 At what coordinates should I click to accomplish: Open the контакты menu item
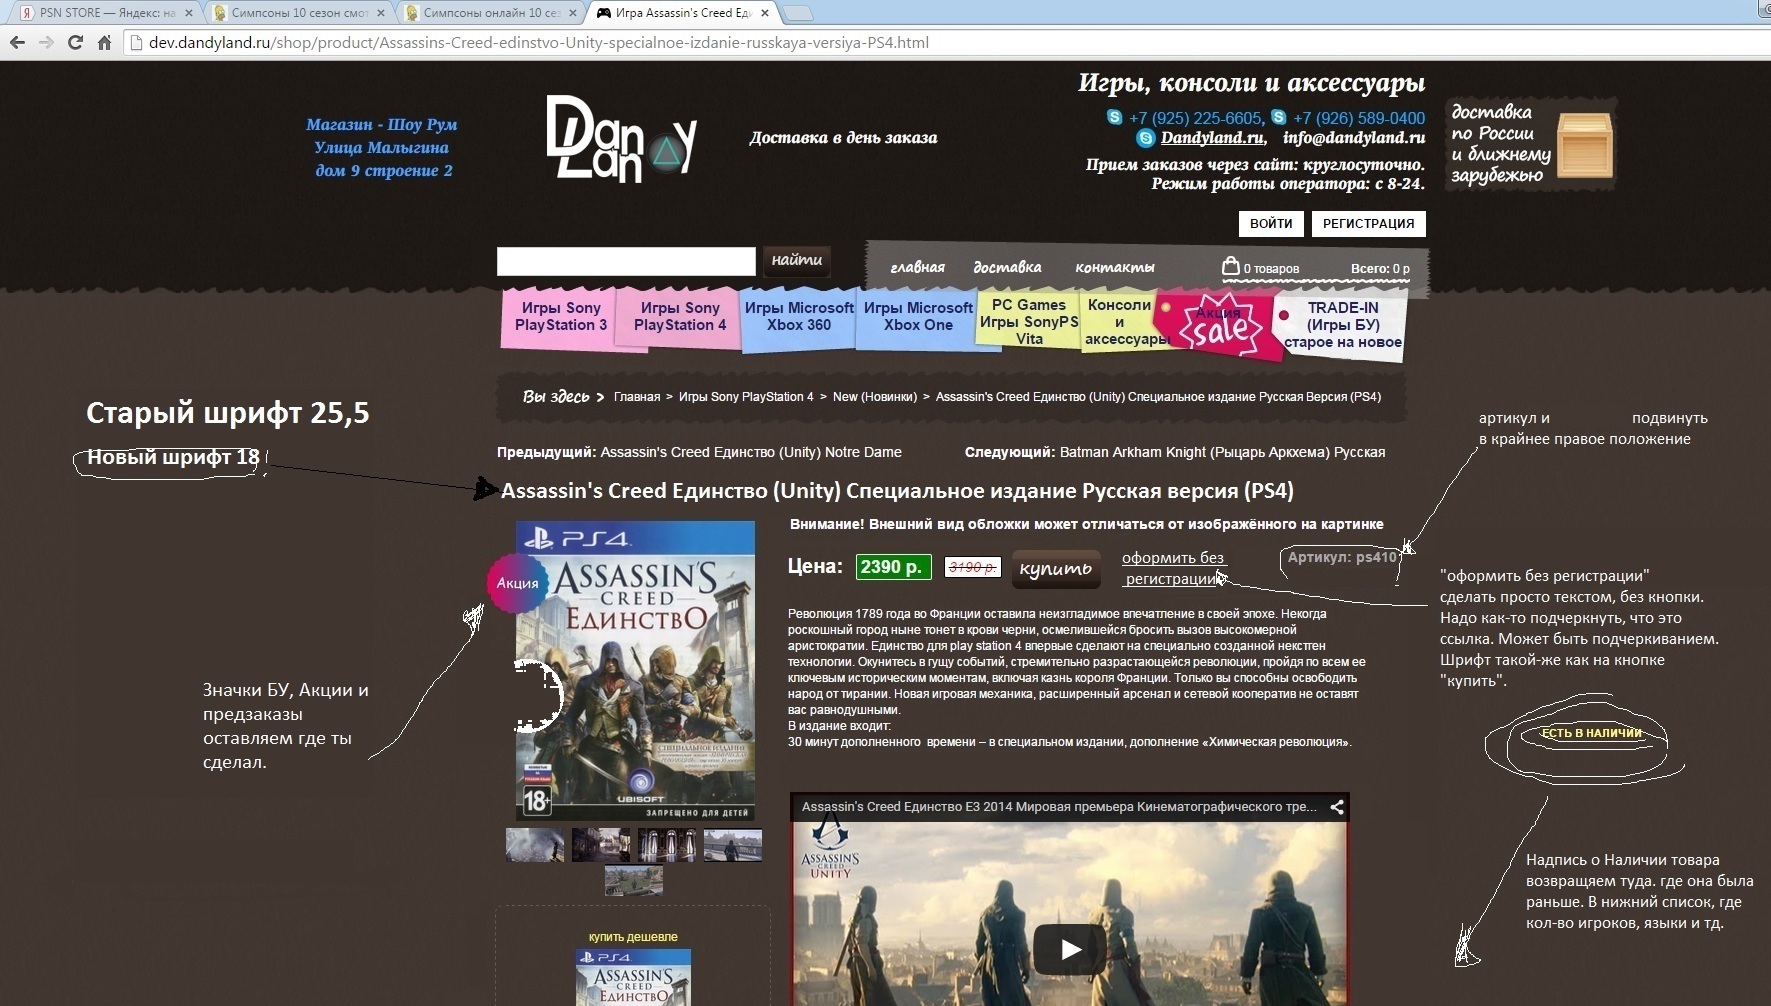[x=1115, y=267]
